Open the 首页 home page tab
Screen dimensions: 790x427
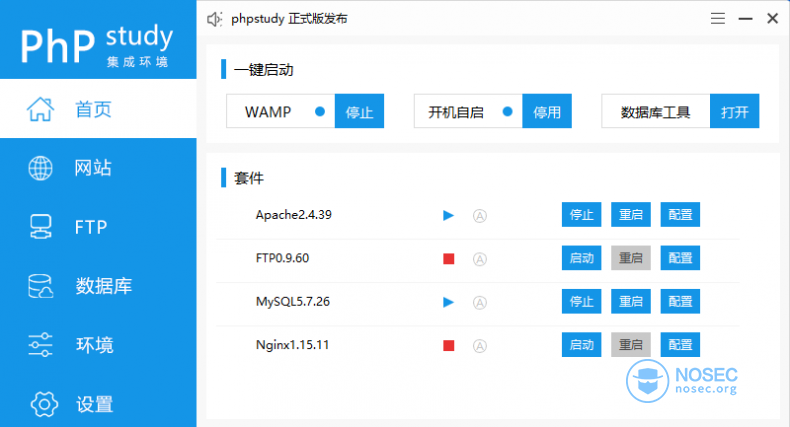click(x=98, y=109)
